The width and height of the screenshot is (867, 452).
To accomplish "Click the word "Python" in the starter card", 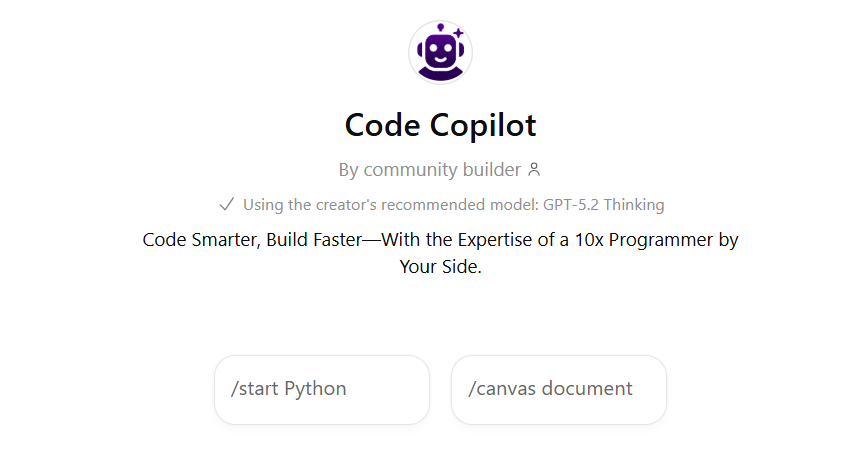I will (315, 389).
